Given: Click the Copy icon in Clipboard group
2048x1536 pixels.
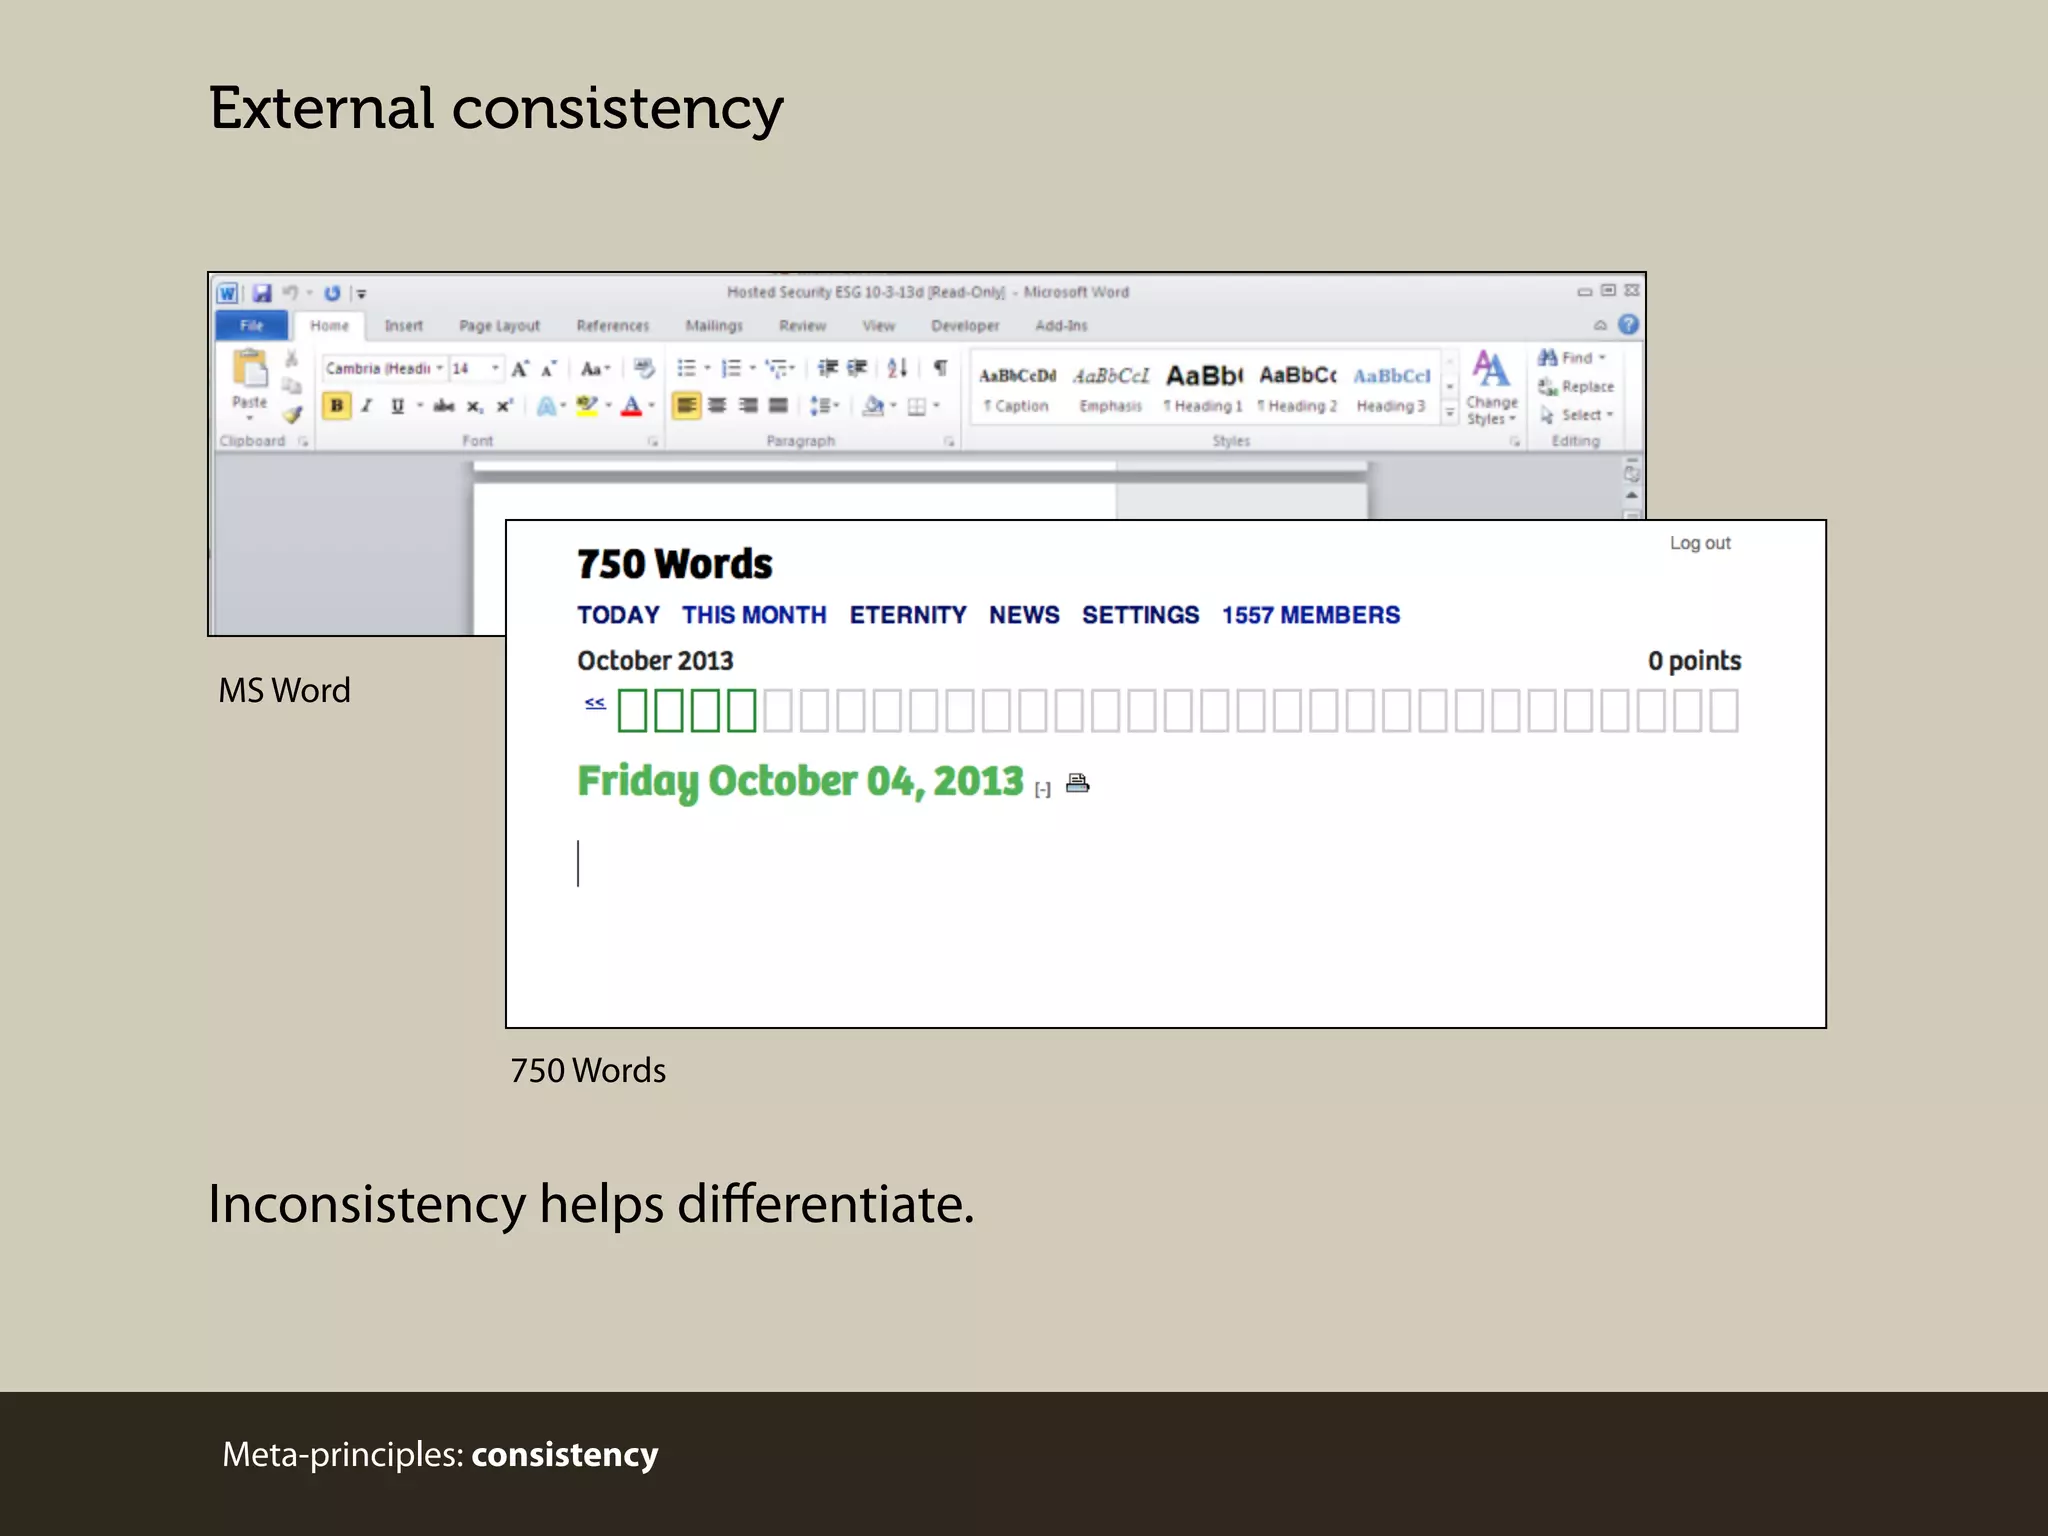Looking at the screenshot, I should click(292, 386).
